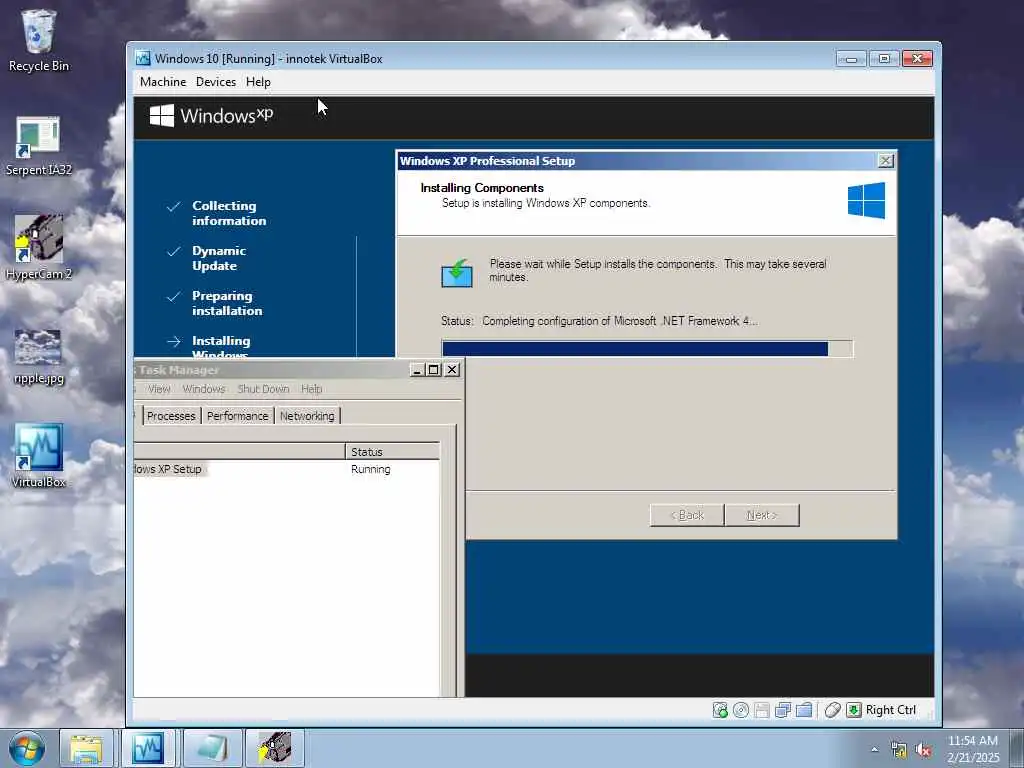Image resolution: width=1024 pixels, height=768 pixels.
Task: Select the Windows XP Setup task row
Action: 286,469
